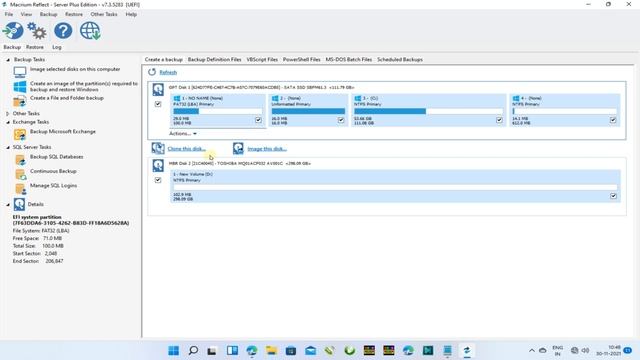Toggle checkbox for partition 4 NTFS Primary
The image size is (640, 360).
tap(613, 120)
